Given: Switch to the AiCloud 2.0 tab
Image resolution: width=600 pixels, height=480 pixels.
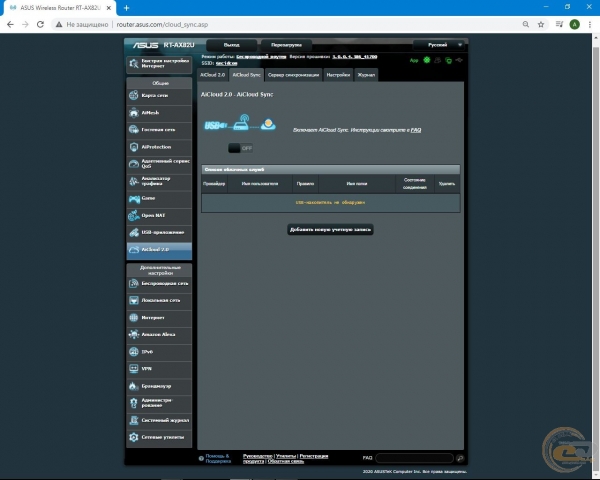Looking at the screenshot, I should (212, 75).
